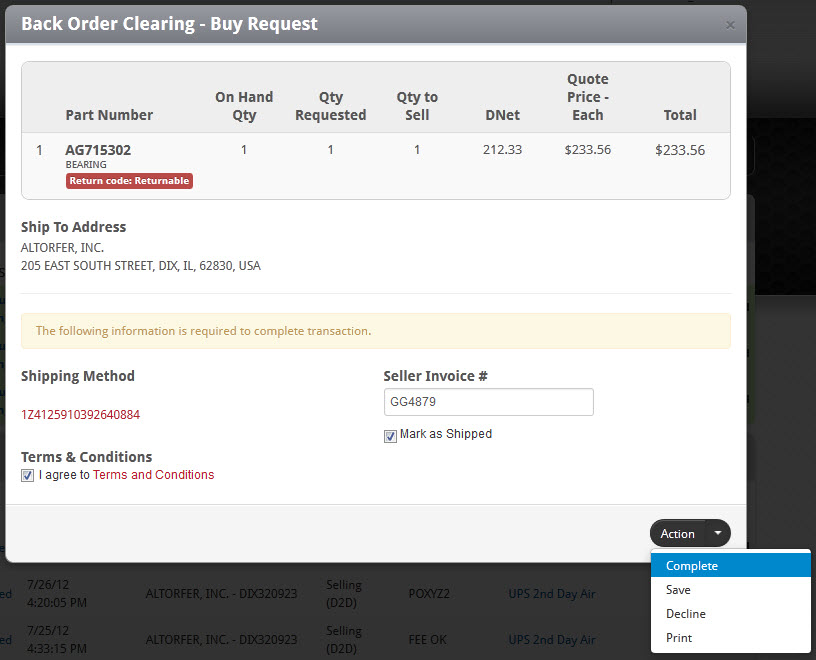Uncheck the Mark as Shipped checkbox
This screenshot has height=660, width=816.
tap(390, 436)
